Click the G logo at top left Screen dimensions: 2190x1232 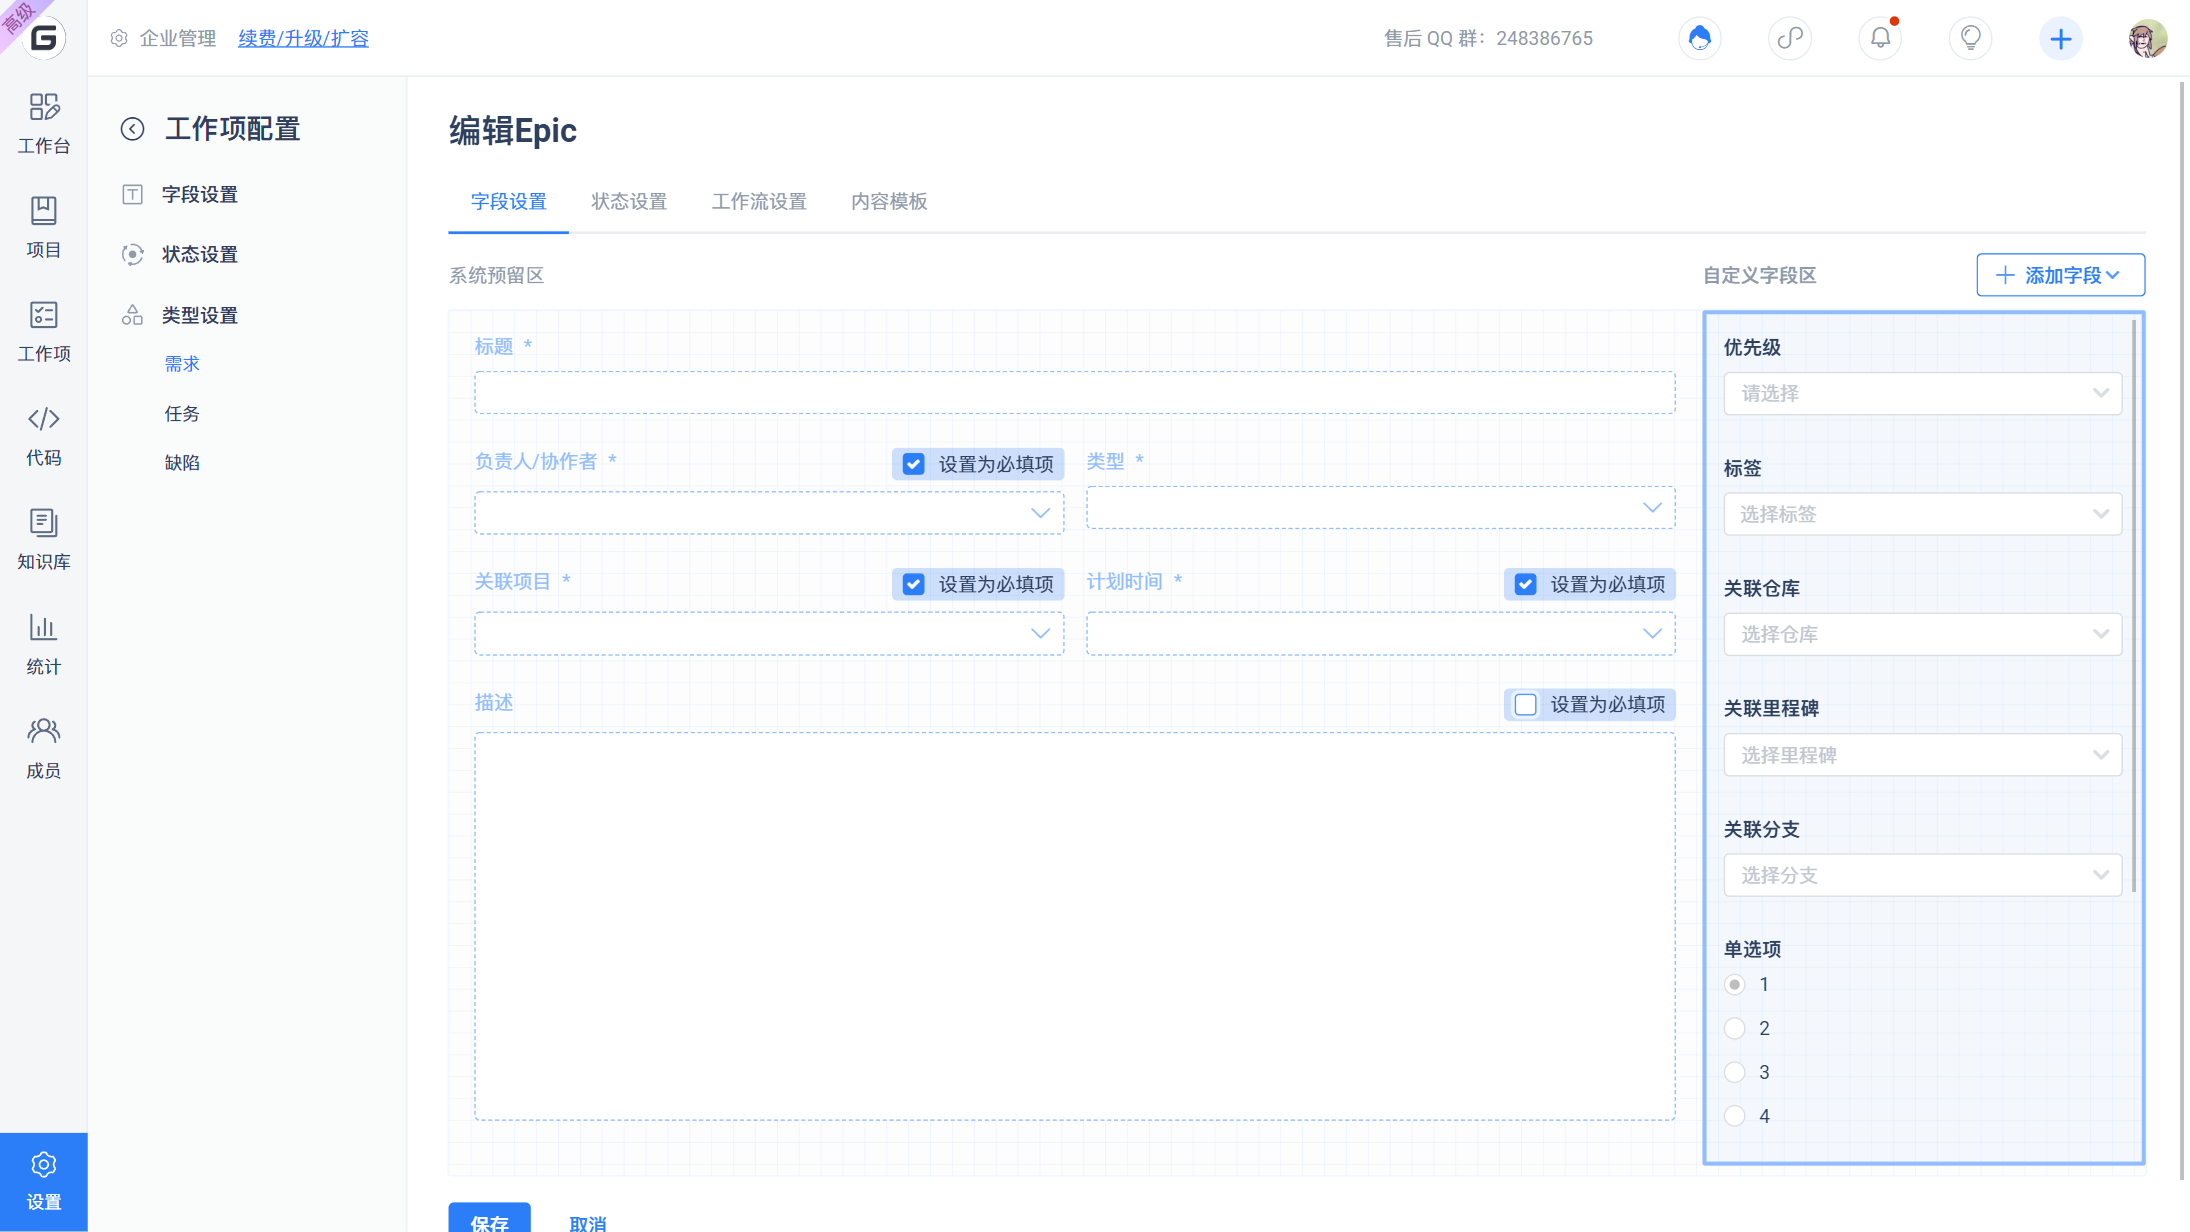click(43, 38)
